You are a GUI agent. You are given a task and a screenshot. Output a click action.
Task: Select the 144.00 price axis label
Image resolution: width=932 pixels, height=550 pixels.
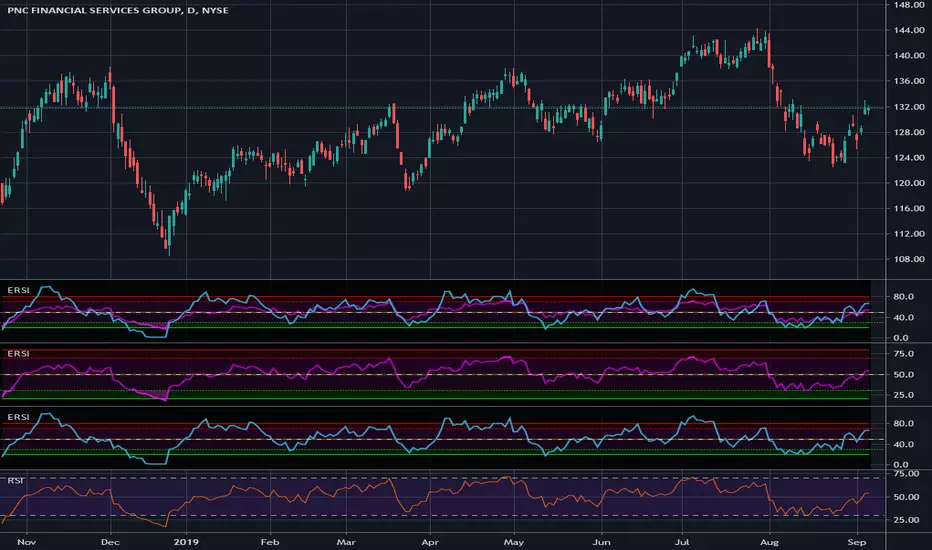[909, 30]
